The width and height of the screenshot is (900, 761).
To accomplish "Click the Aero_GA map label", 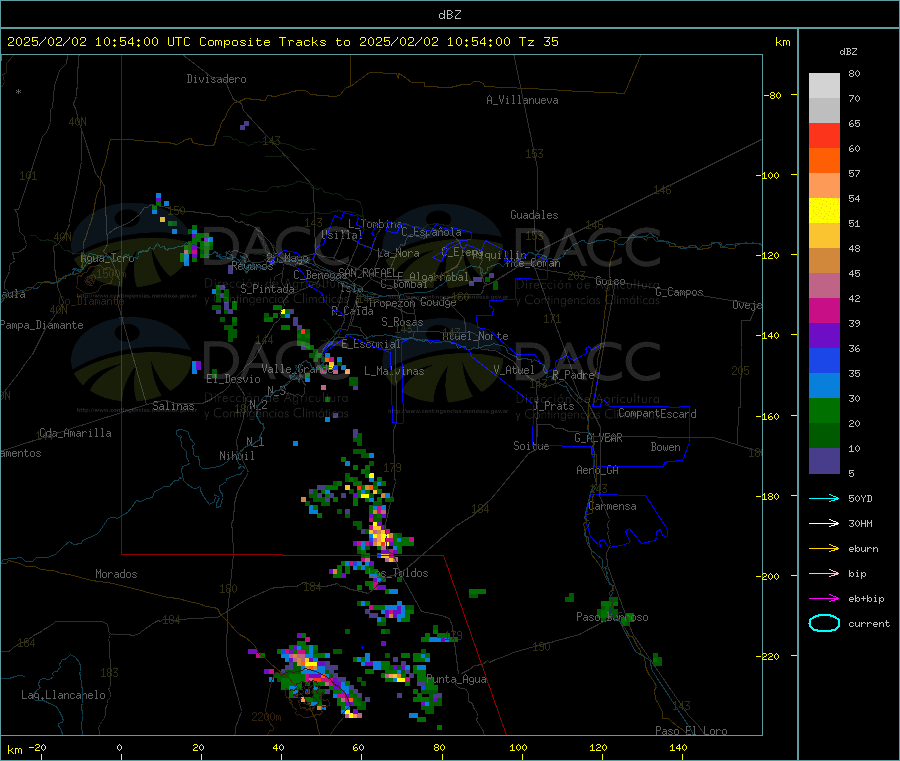I will coord(598,470).
